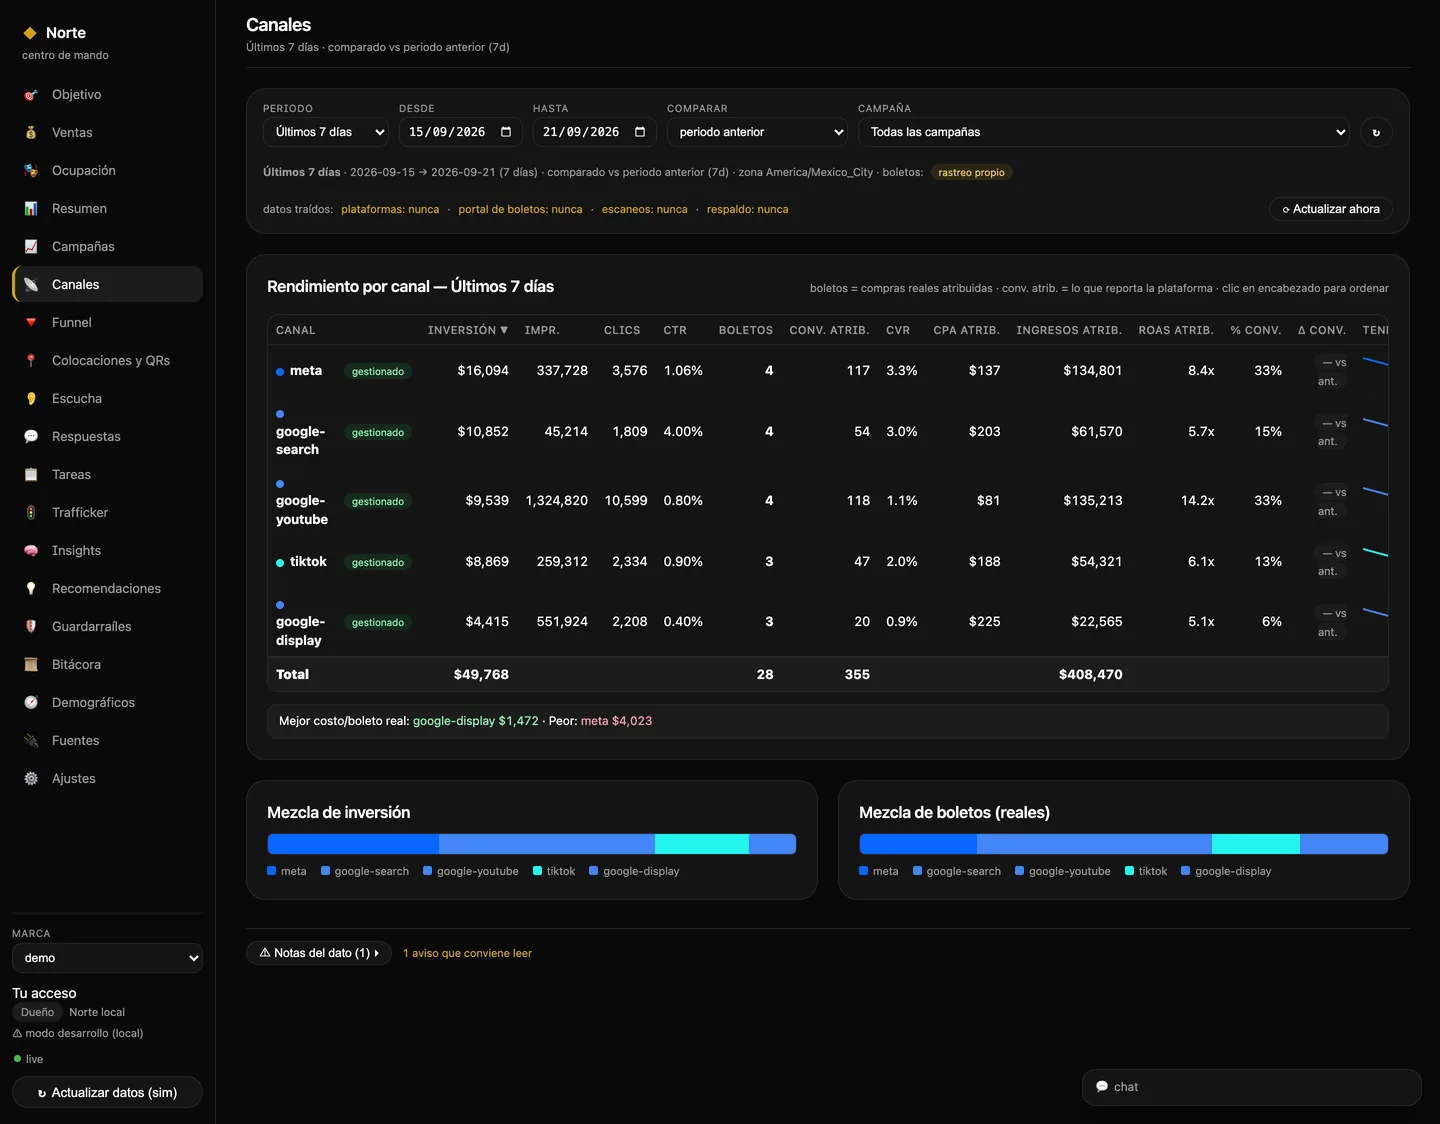Click the Actualizar ahora button
This screenshot has width=1440, height=1124.
[x=1331, y=209]
